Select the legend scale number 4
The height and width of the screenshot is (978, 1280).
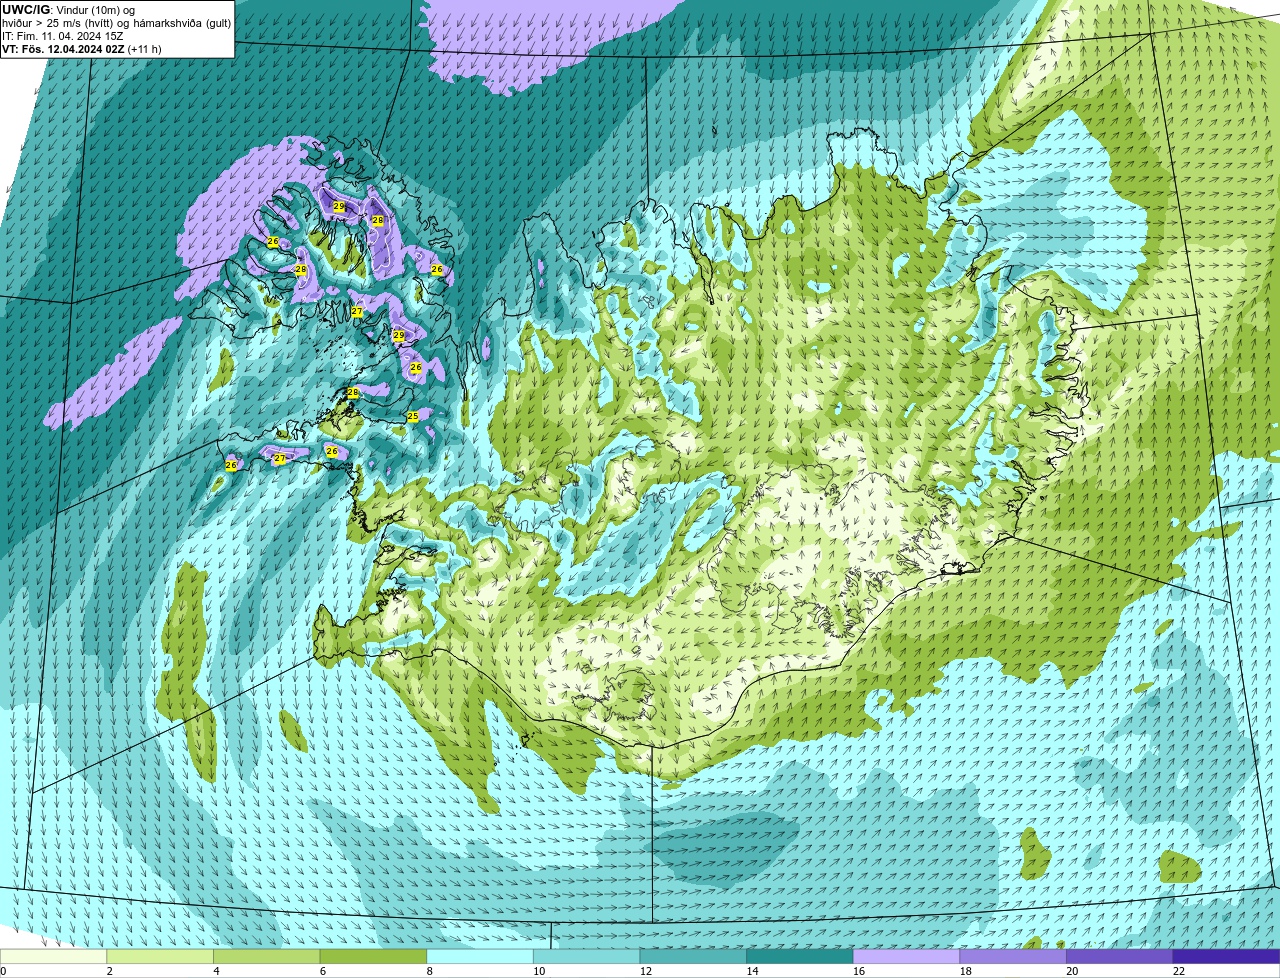point(216,971)
